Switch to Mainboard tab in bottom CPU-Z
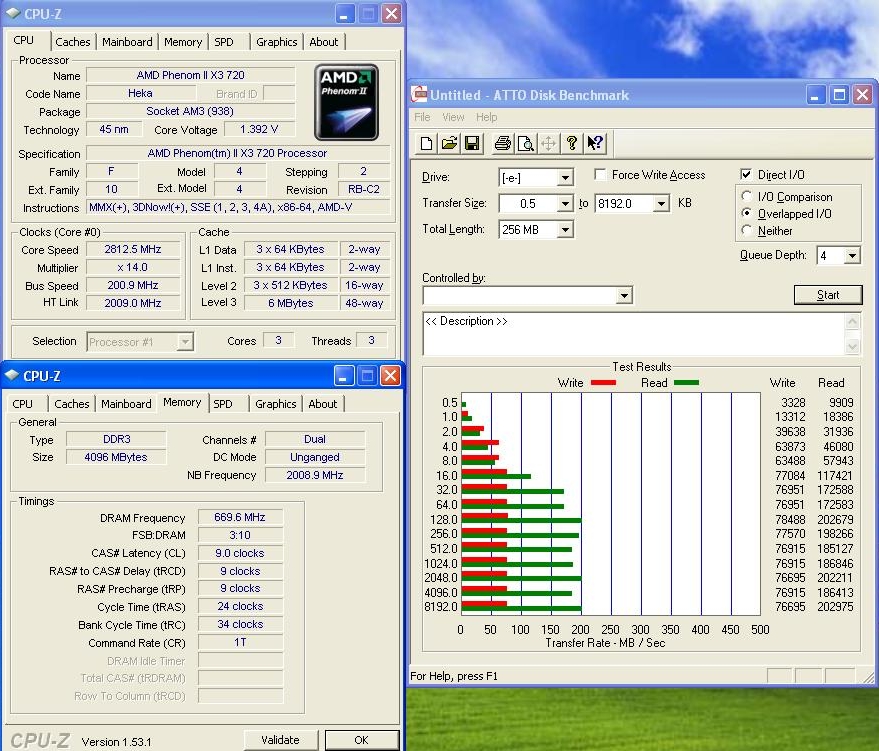This screenshot has width=879, height=751. (126, 404)
